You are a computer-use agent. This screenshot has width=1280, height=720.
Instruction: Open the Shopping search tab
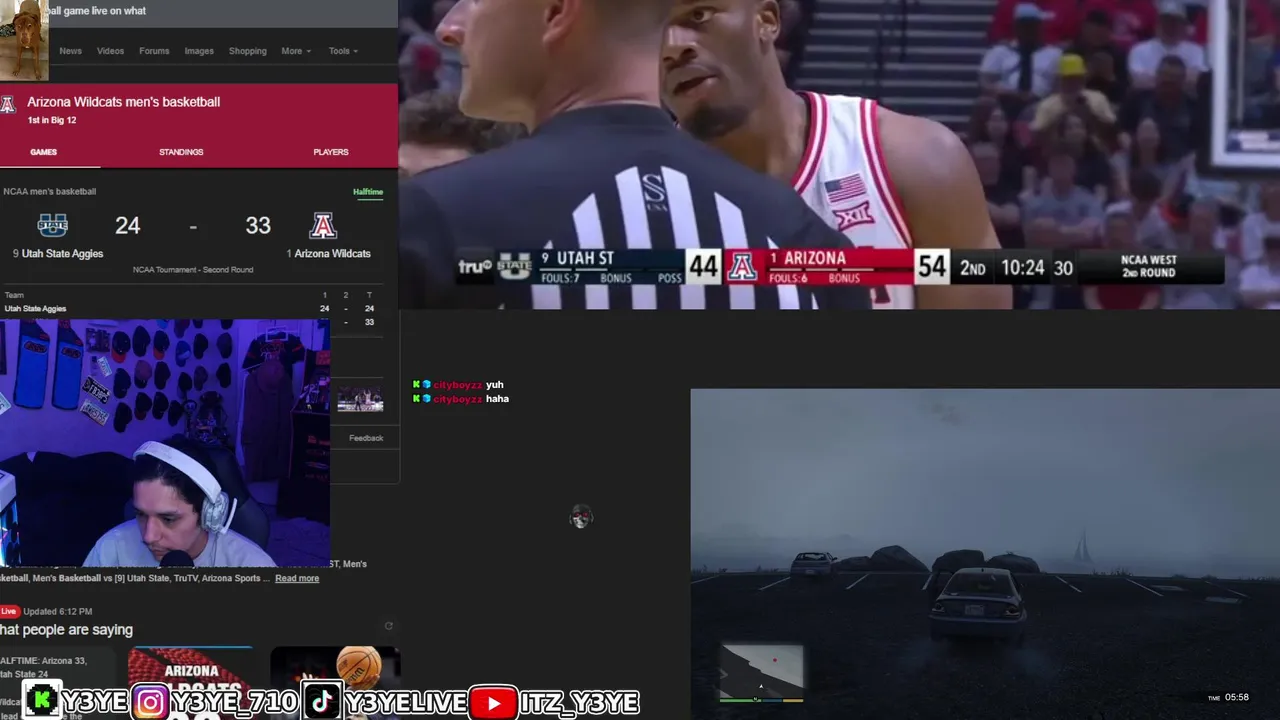coord(247,51)
